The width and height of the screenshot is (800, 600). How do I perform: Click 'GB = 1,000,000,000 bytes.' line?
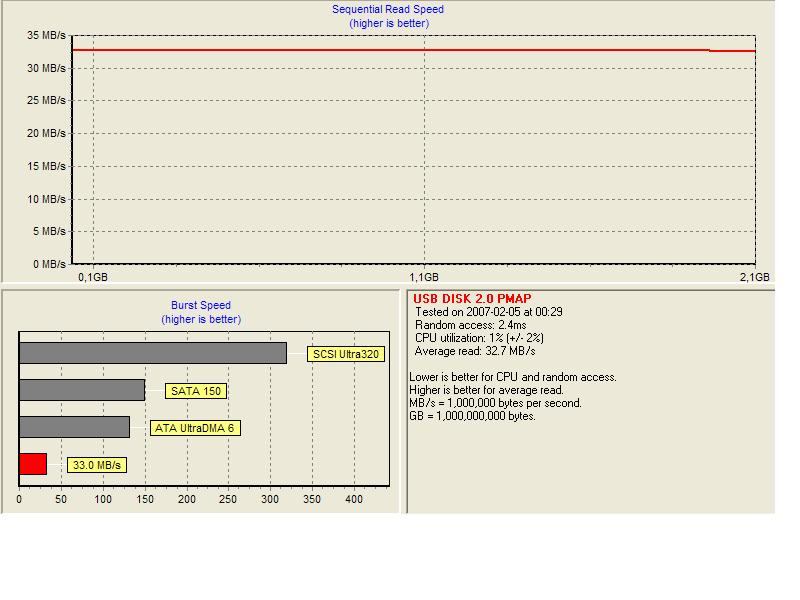pyautogui.click(x=472, y=416)
